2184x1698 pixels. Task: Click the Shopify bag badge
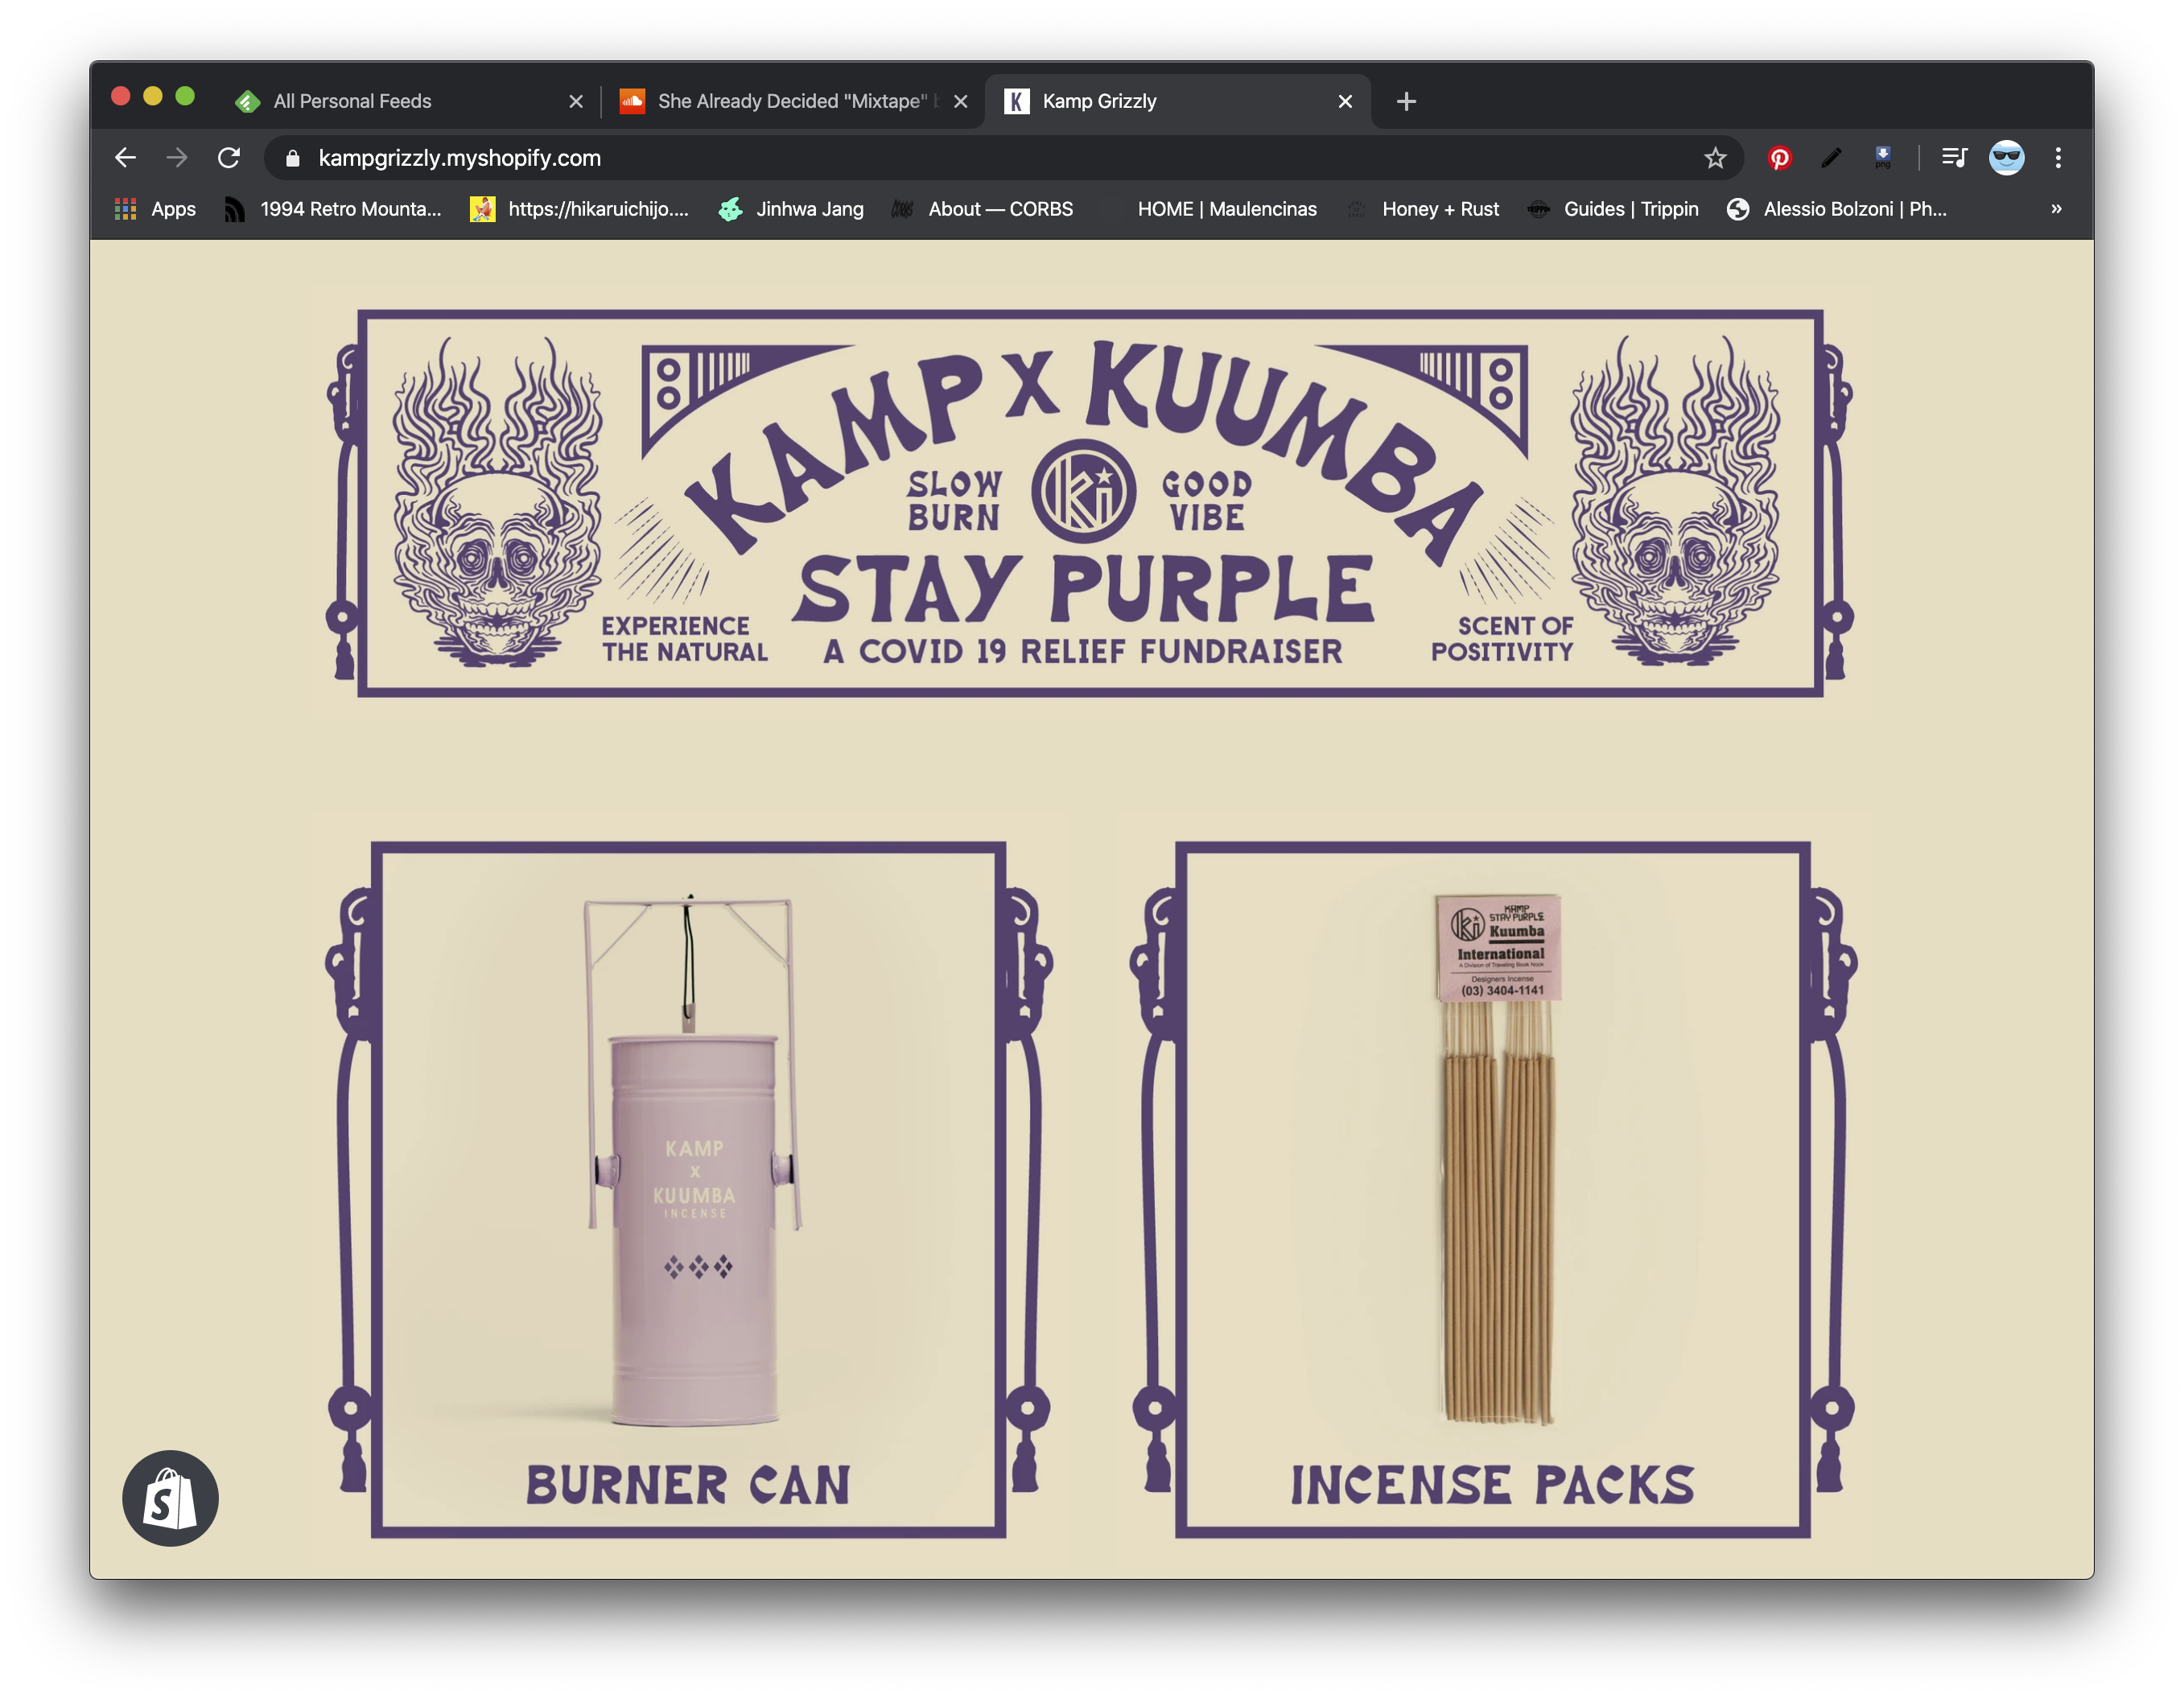click(x=170, y=1498)
